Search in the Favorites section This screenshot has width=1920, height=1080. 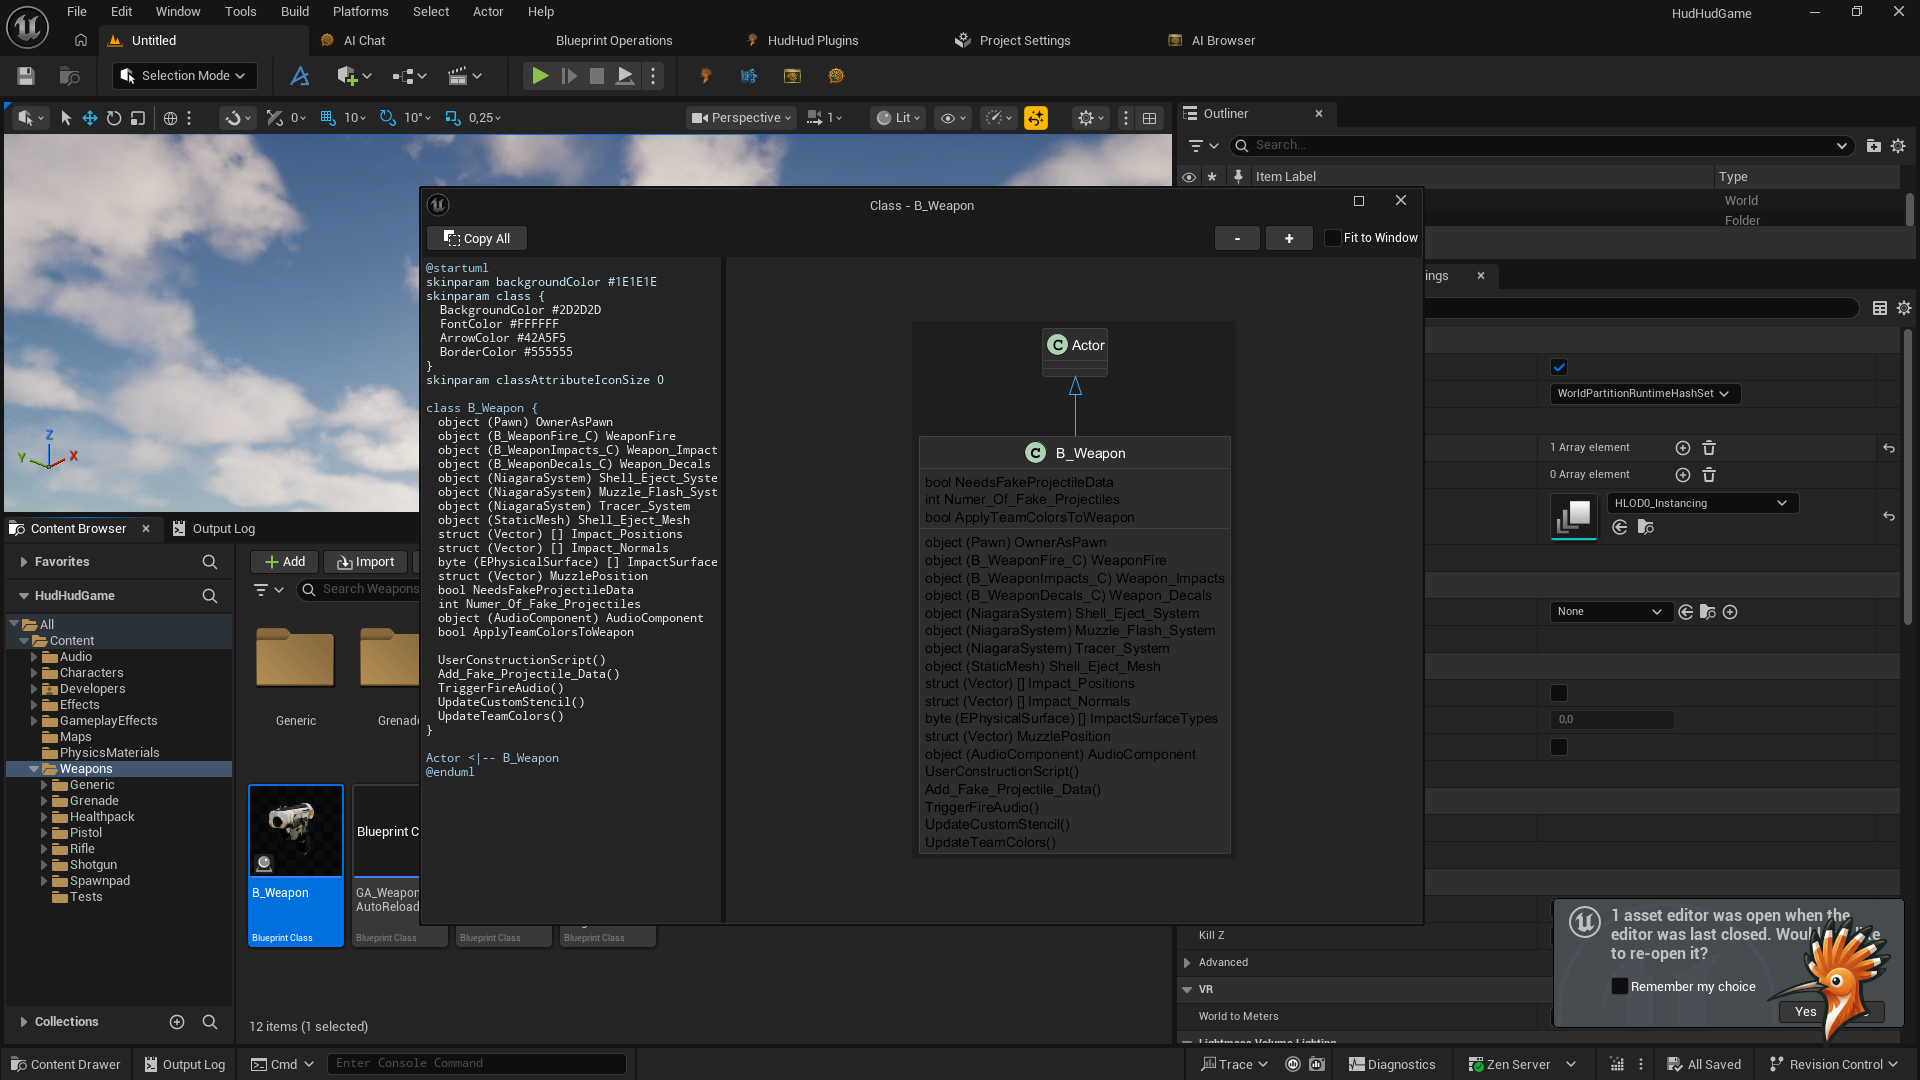(x=209, y=562)
